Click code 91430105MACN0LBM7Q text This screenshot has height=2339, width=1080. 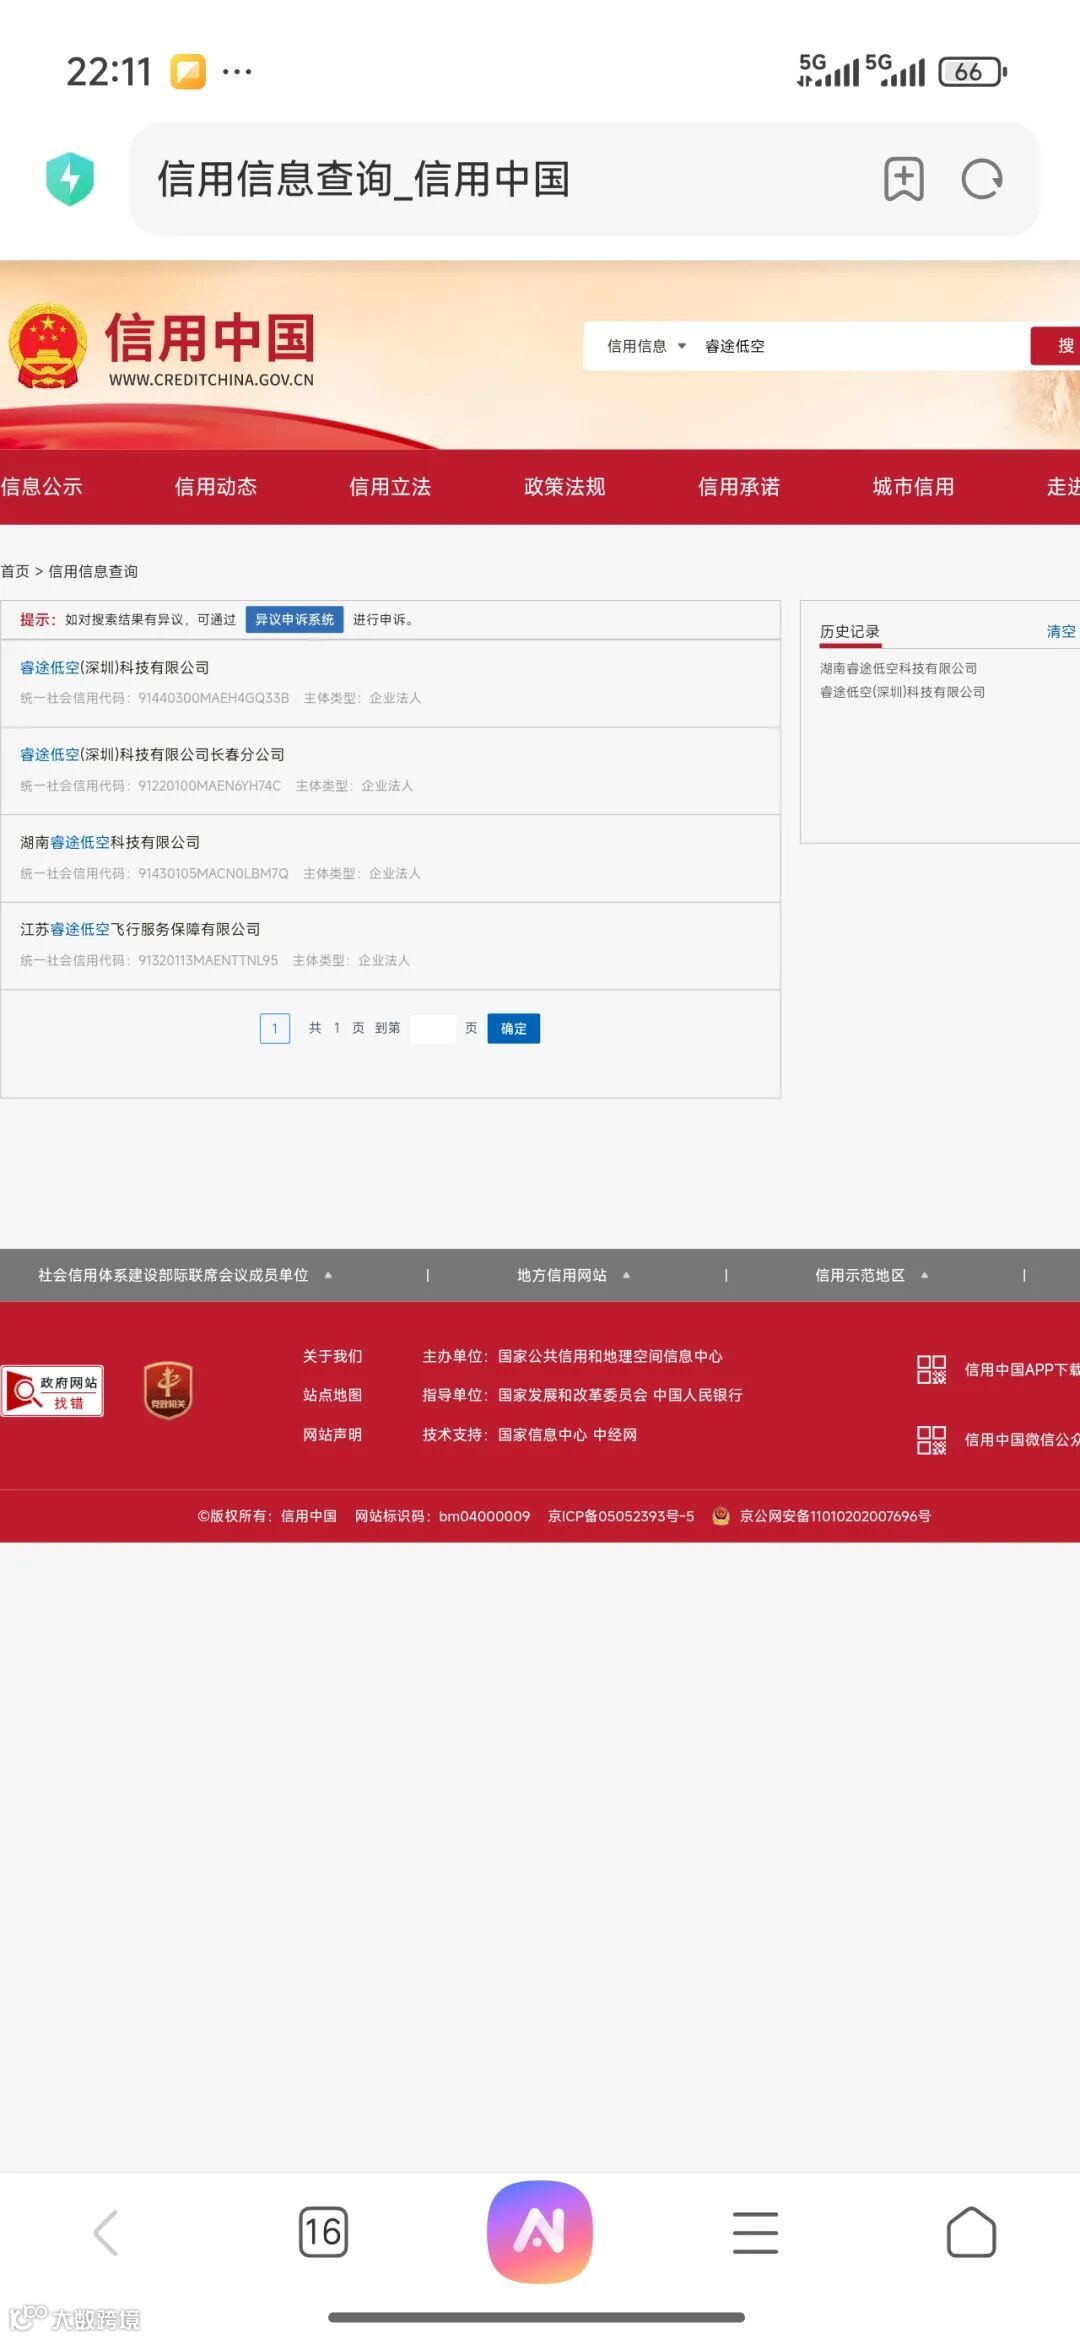[x=213, y=873]
